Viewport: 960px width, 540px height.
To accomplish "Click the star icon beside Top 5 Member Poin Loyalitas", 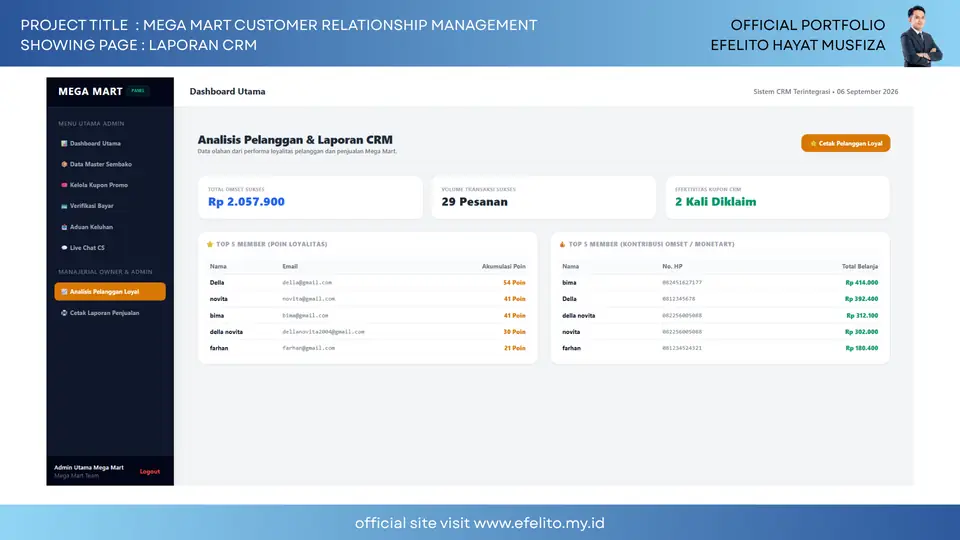I will pyautogui.click(x=210, y=244).
